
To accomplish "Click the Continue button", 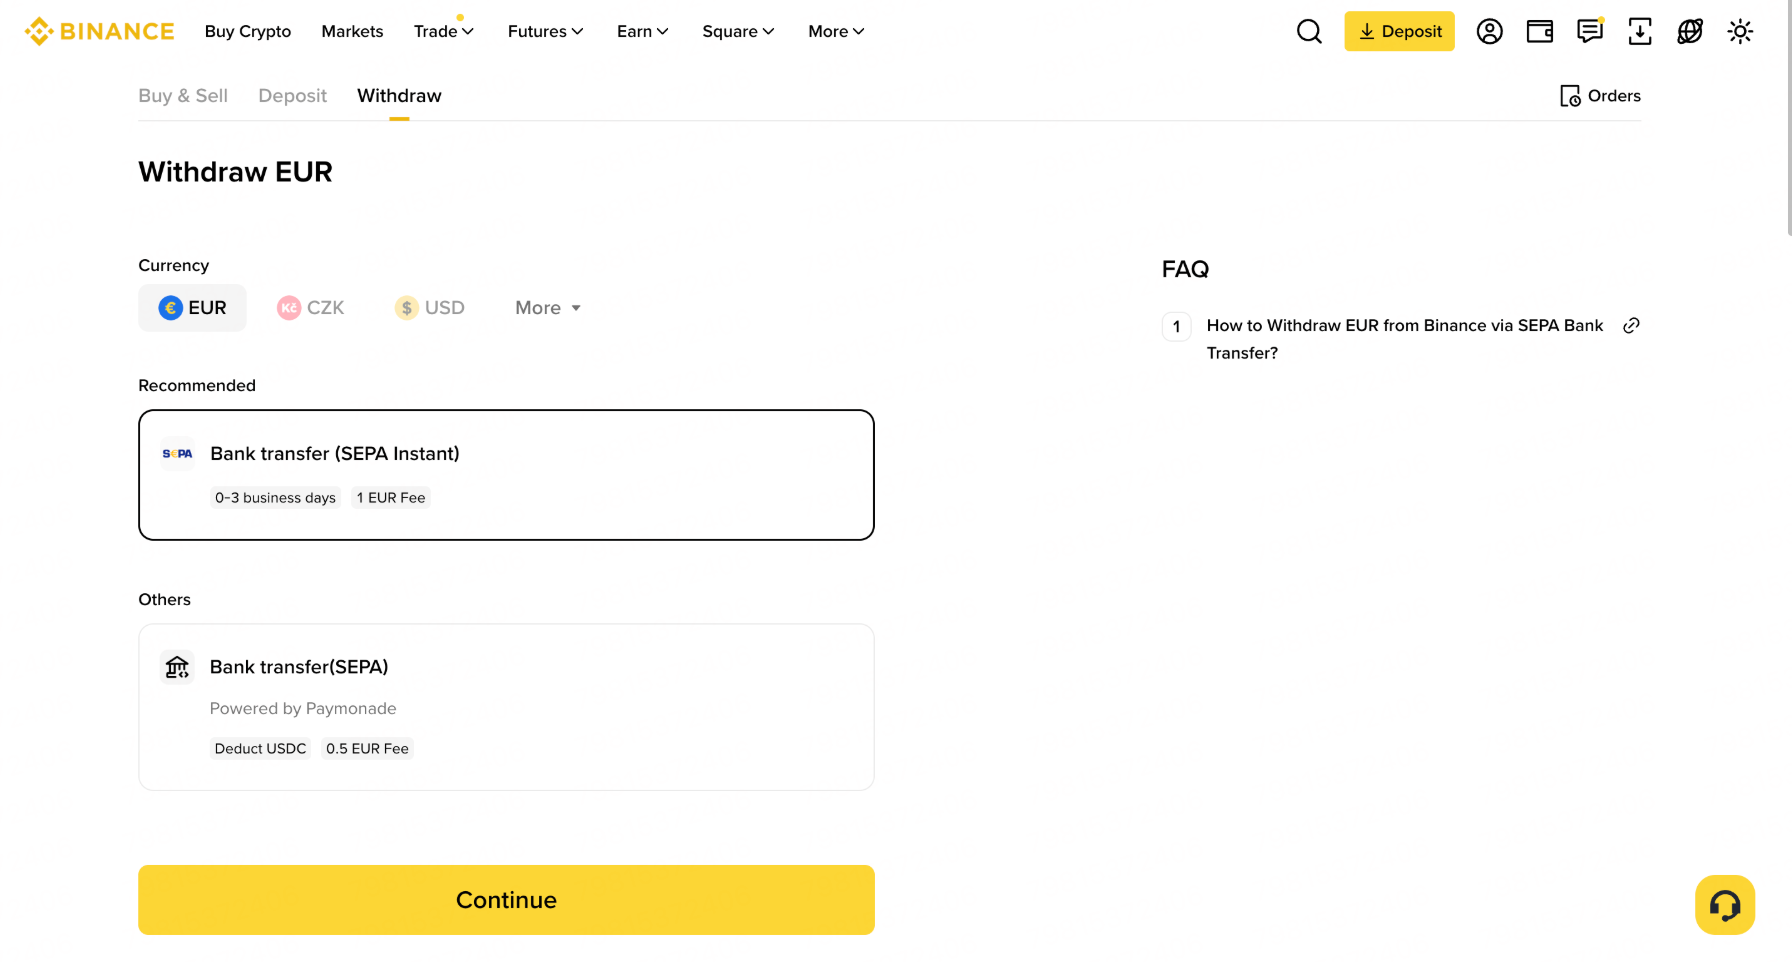I will coord(506,900).
